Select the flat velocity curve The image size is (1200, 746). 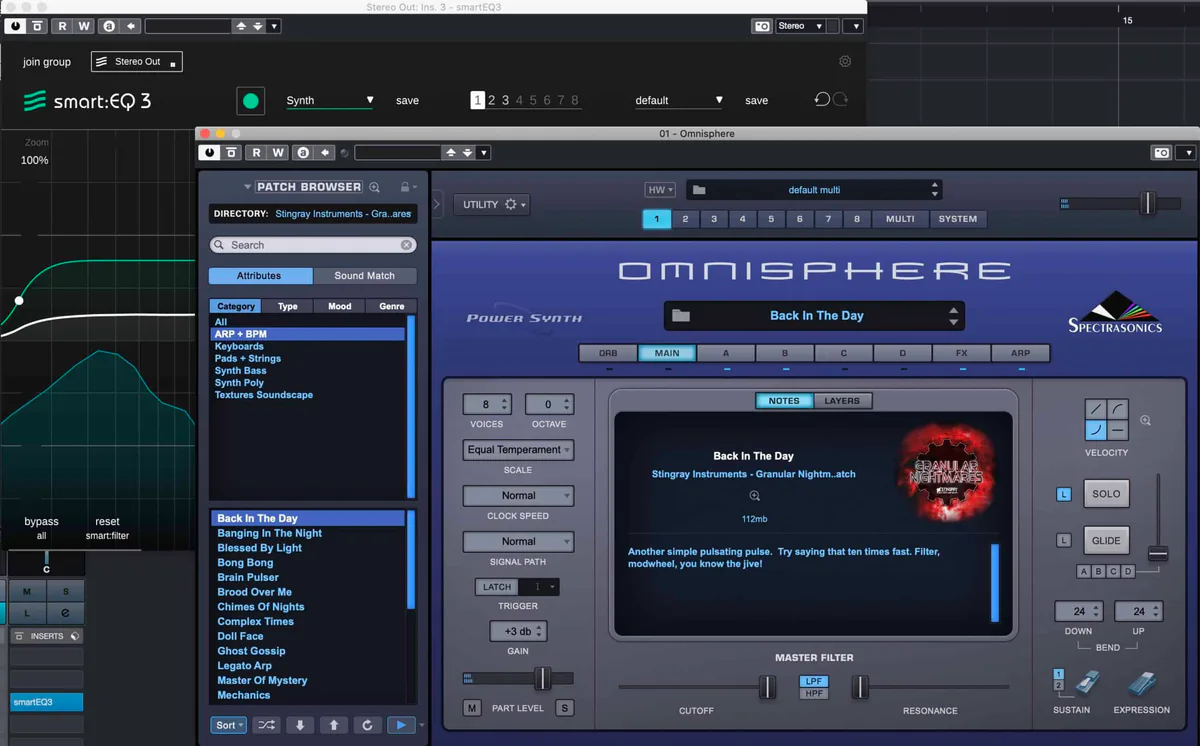point(1118,431)
